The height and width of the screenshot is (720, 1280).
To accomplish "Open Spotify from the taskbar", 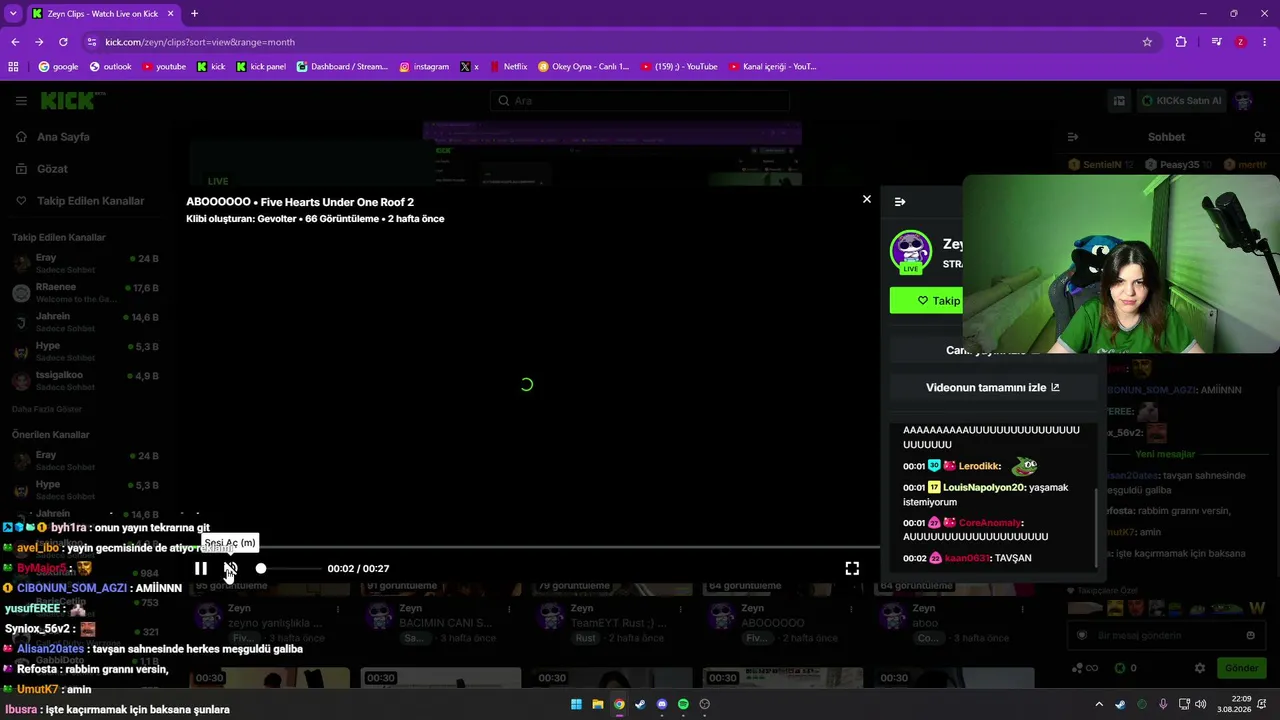I will pyautogui.click(x=683, y=704).
